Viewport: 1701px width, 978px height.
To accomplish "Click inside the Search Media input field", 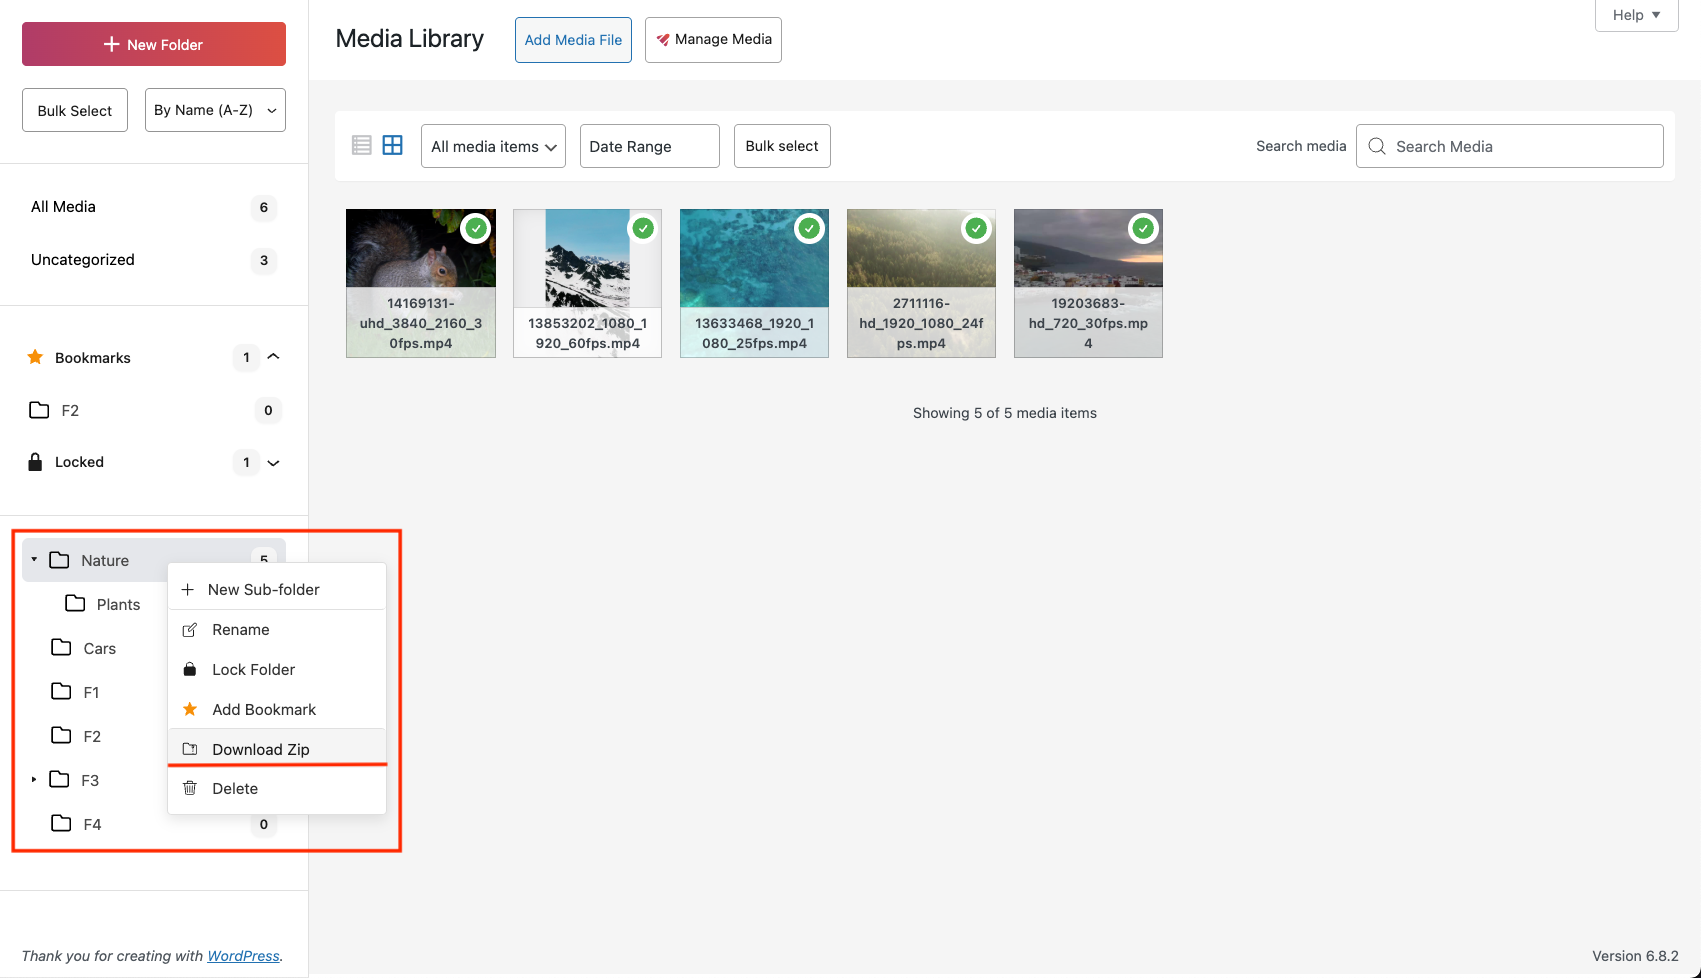I will click(1480, 146).
